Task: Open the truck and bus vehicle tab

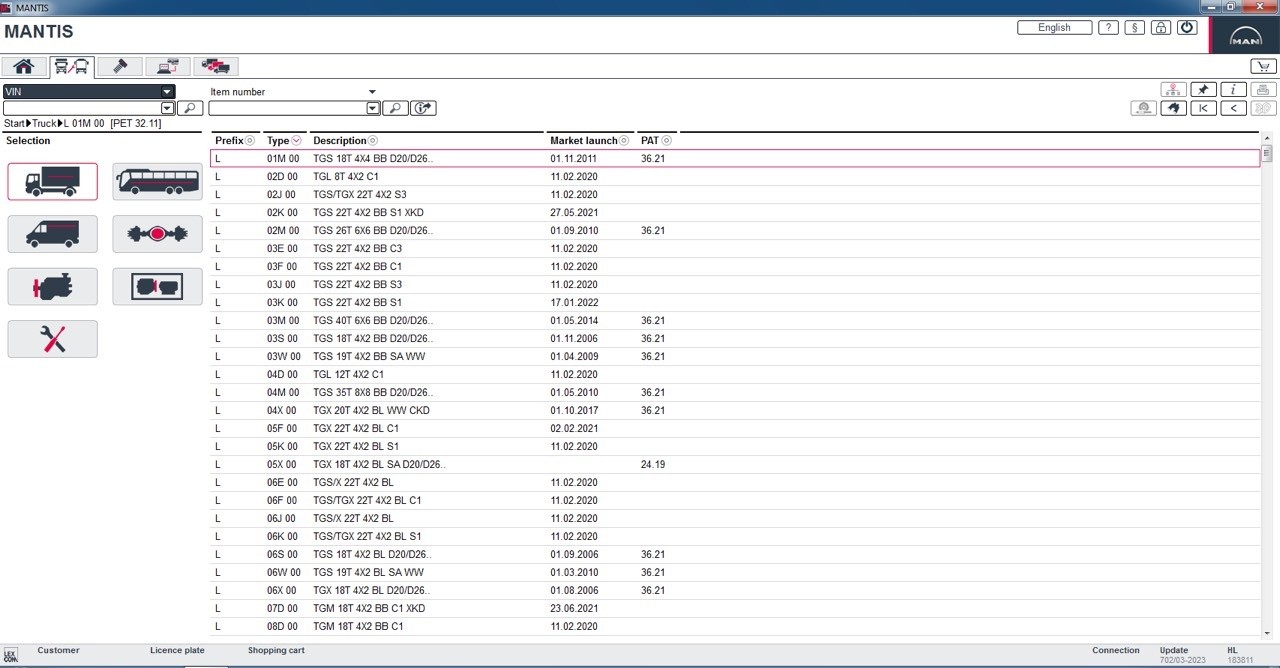Action: pos(72,67)
